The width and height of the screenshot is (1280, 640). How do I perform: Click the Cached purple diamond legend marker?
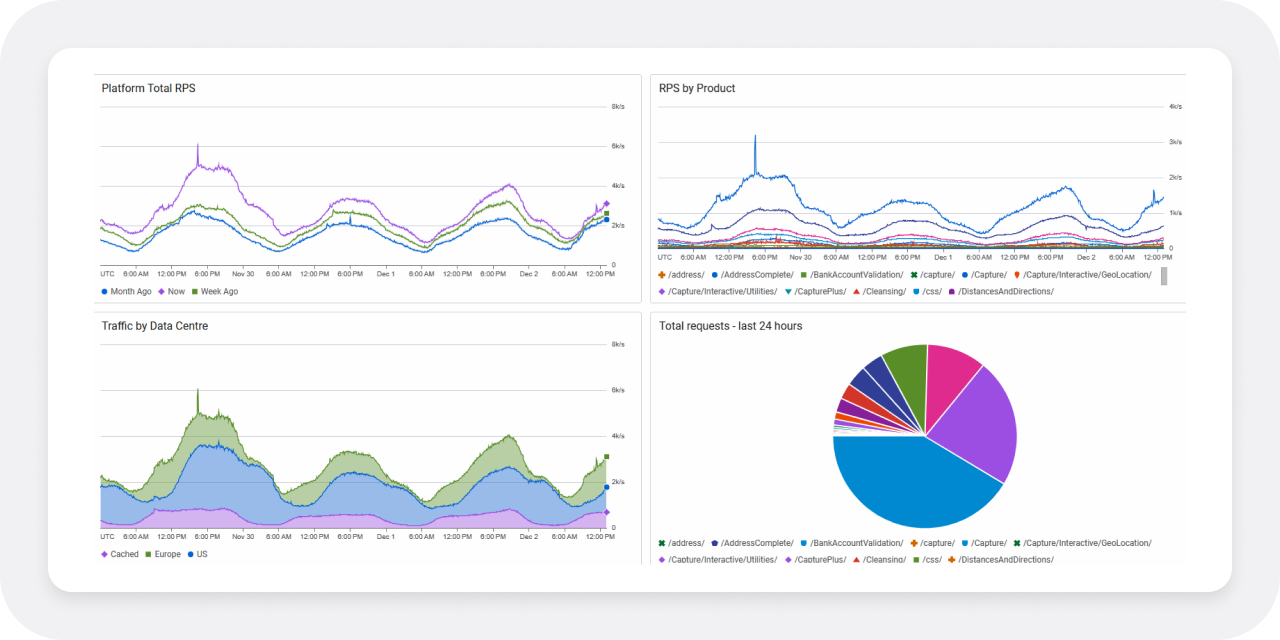[x=105, y=554]
